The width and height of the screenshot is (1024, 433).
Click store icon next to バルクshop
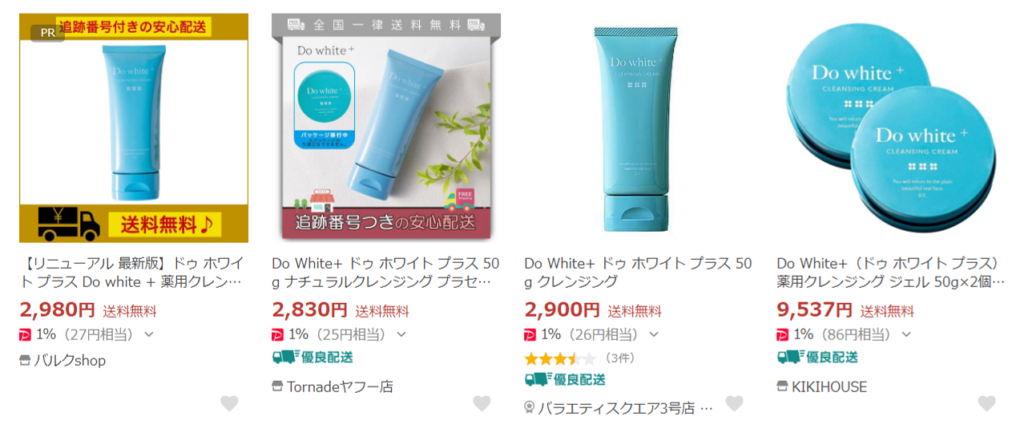pos(25,361)
